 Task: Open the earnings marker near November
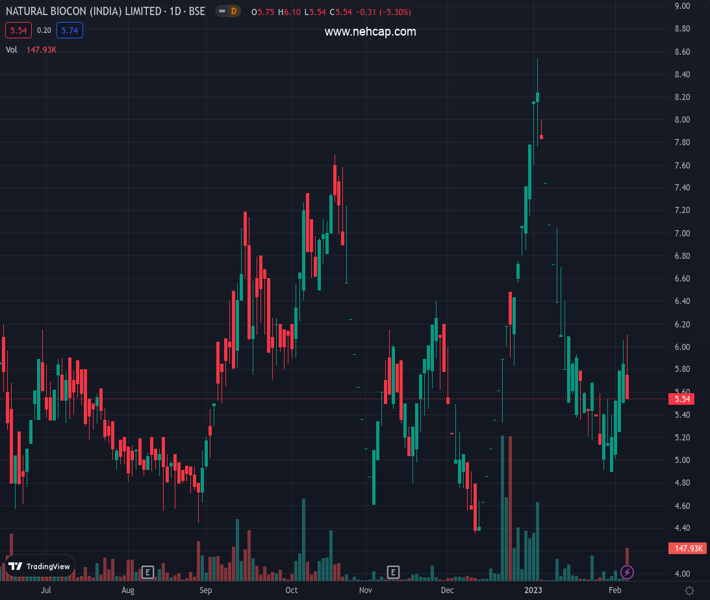click(x=393, y=572)
